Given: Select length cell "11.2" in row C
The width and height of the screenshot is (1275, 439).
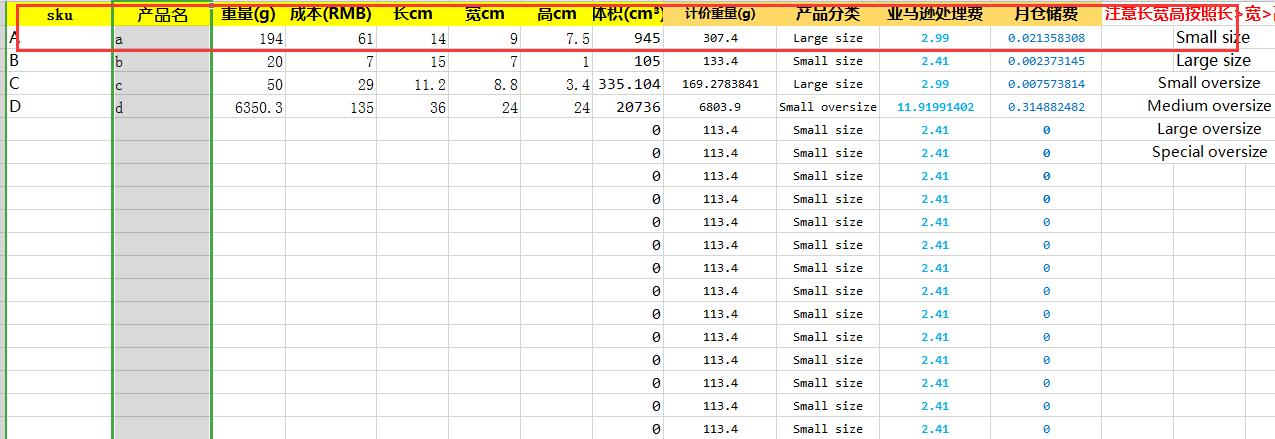Looking at the screenshot, I should tap(413, 85).
